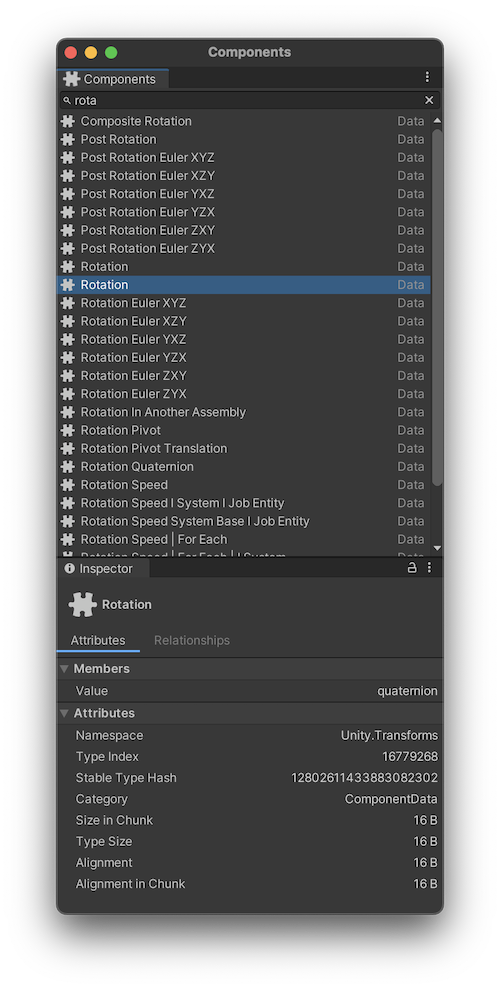
Task: Open the Inspector panel's more options menu
Action: pos(429,568)
